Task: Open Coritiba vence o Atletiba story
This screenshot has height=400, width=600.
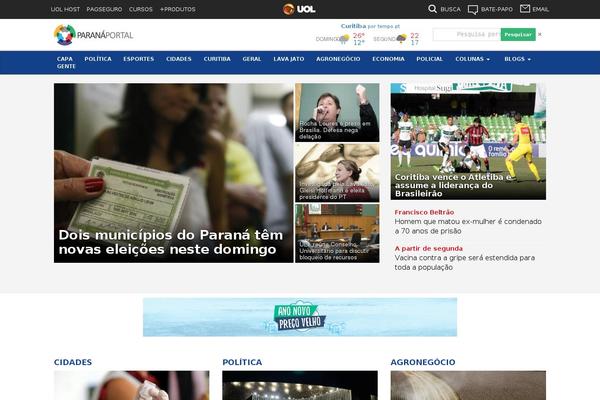Action: tap(468, 141)
